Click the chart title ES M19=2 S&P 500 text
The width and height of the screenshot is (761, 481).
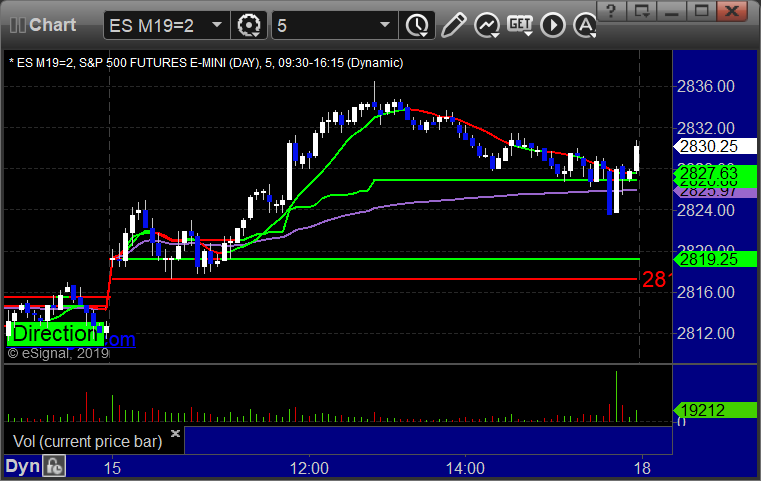(x=206, y=63)
